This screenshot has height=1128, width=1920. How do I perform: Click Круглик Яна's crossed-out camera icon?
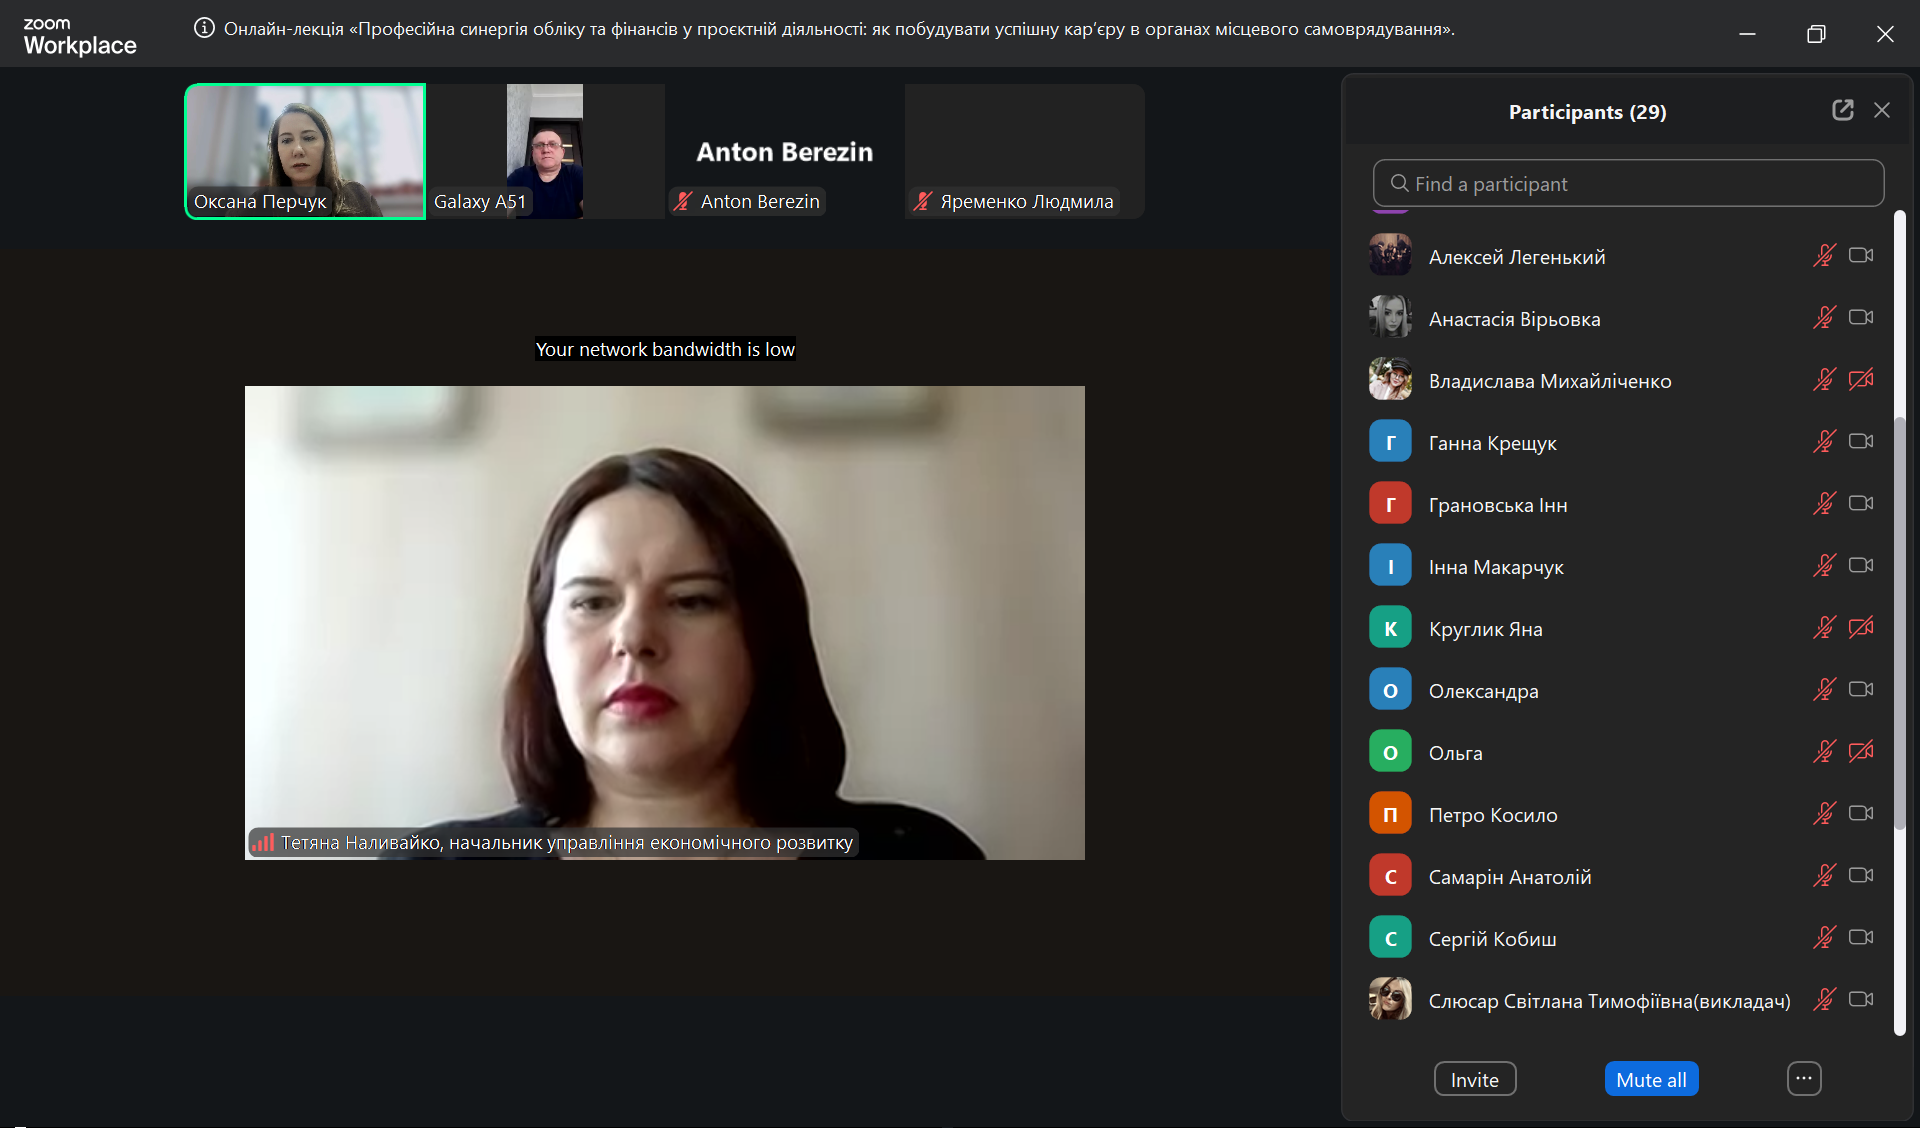pyautogui.click(x=1860, y=628)
